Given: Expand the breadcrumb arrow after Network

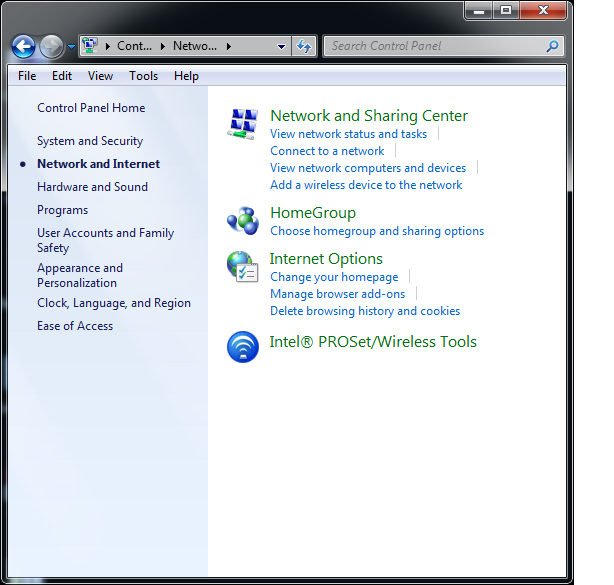Looking at the screenshot, I should pos(229,46).
